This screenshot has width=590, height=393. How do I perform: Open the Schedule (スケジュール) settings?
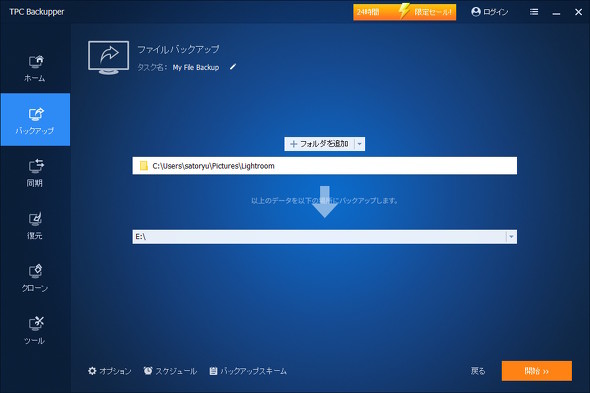coord(170,371)
